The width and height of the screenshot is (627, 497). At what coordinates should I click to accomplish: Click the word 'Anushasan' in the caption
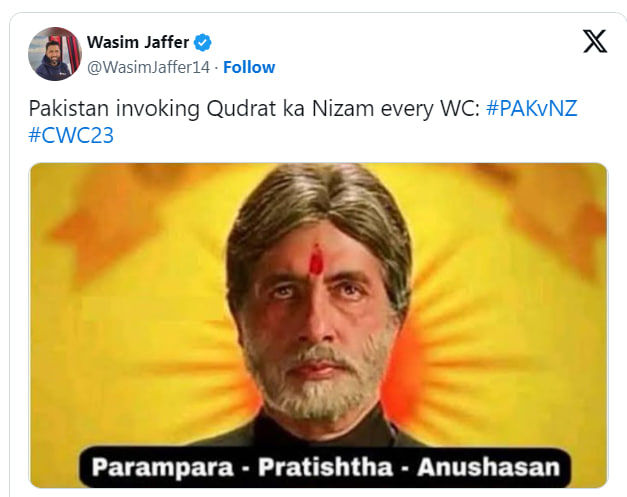point(488,467)
